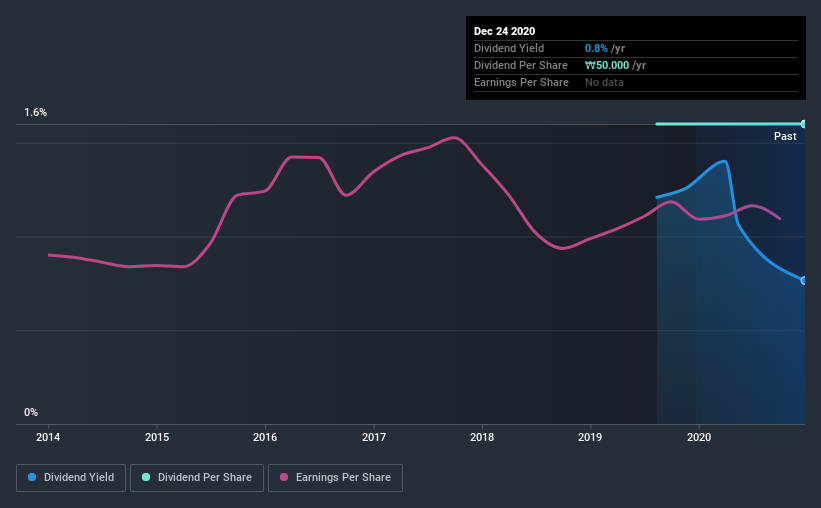Viewport: 821px width, 508px height.
Task: Toggle the Dividend Yield legend button
Action: (71, 478)
